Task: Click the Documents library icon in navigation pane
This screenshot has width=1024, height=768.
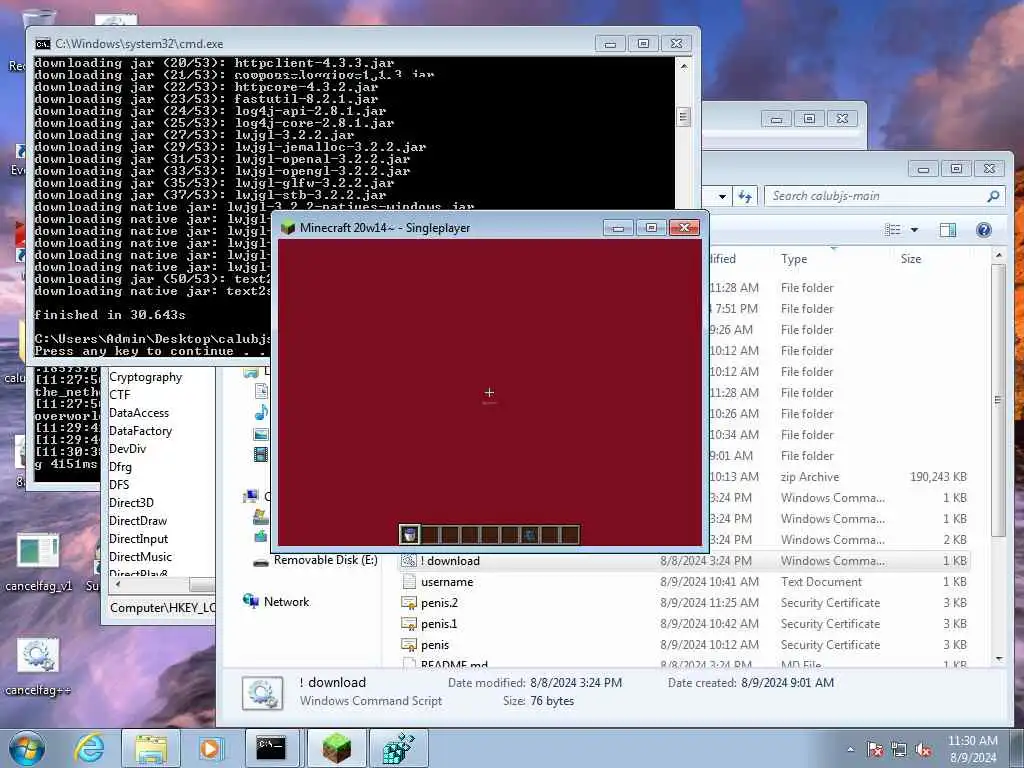Action: [x=261, y=391]
